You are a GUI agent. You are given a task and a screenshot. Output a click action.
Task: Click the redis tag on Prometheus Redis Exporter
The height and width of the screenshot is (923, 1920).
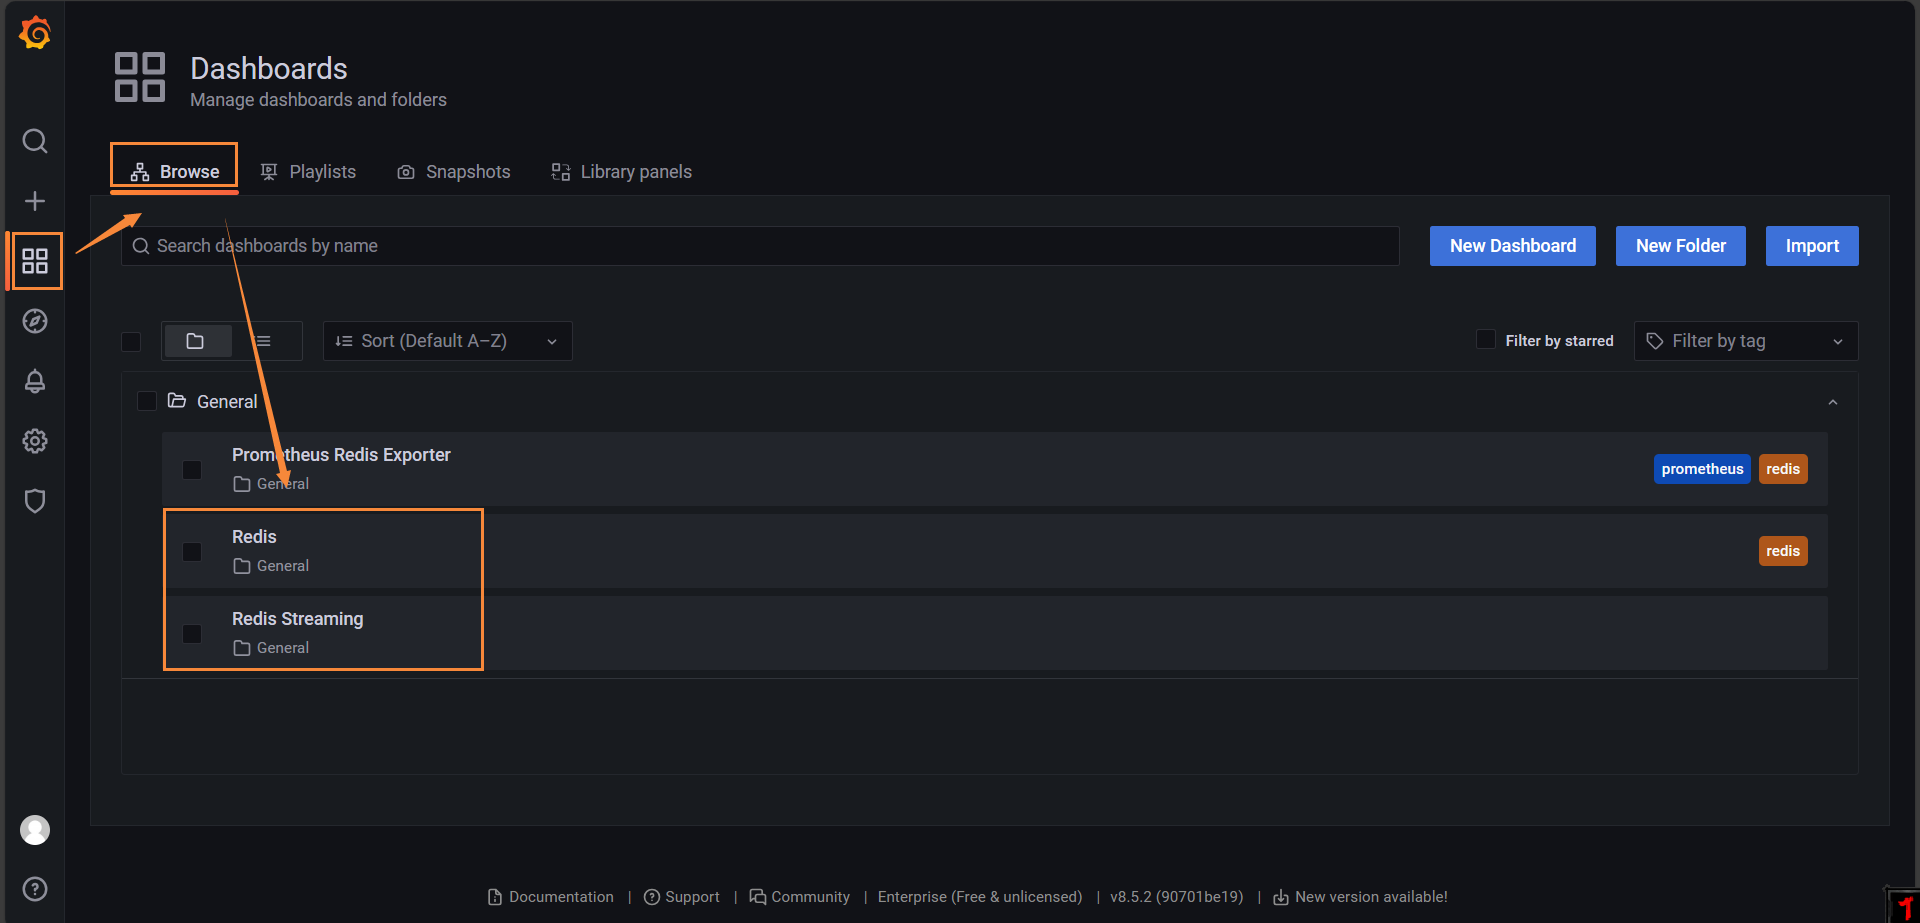tap(1783, 469)
